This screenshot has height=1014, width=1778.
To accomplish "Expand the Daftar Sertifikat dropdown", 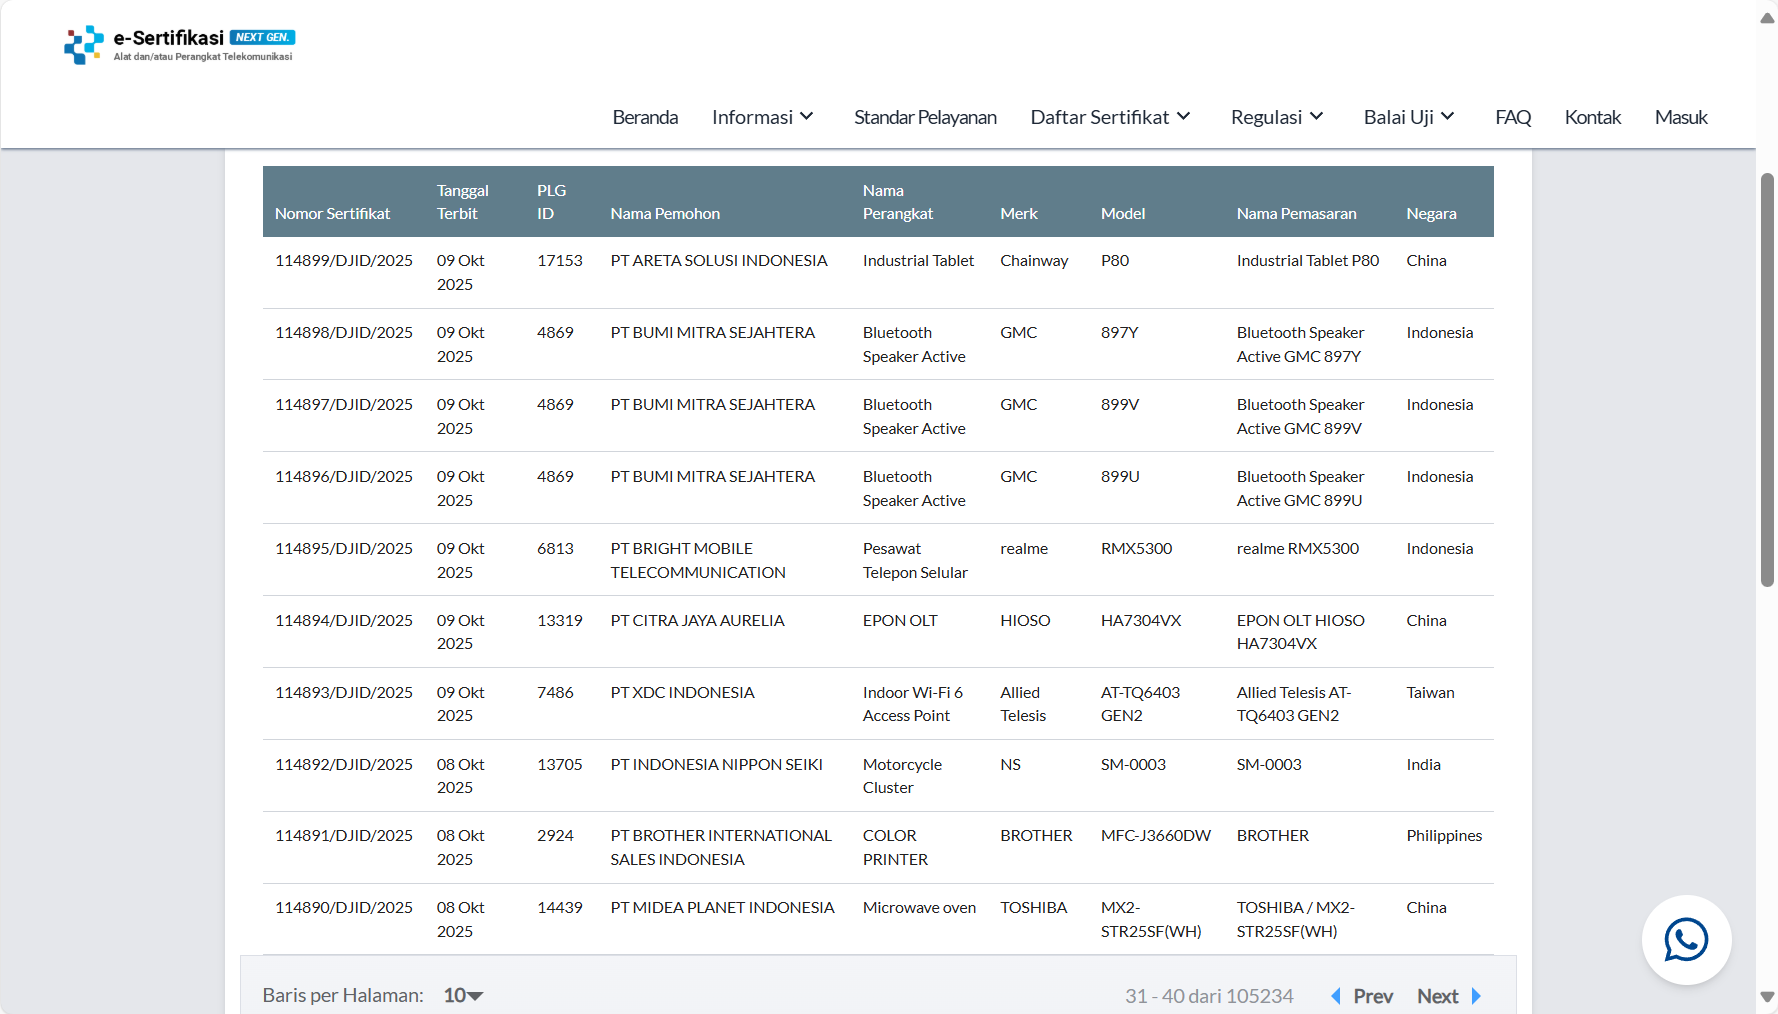I will [x=1110, y=117].
